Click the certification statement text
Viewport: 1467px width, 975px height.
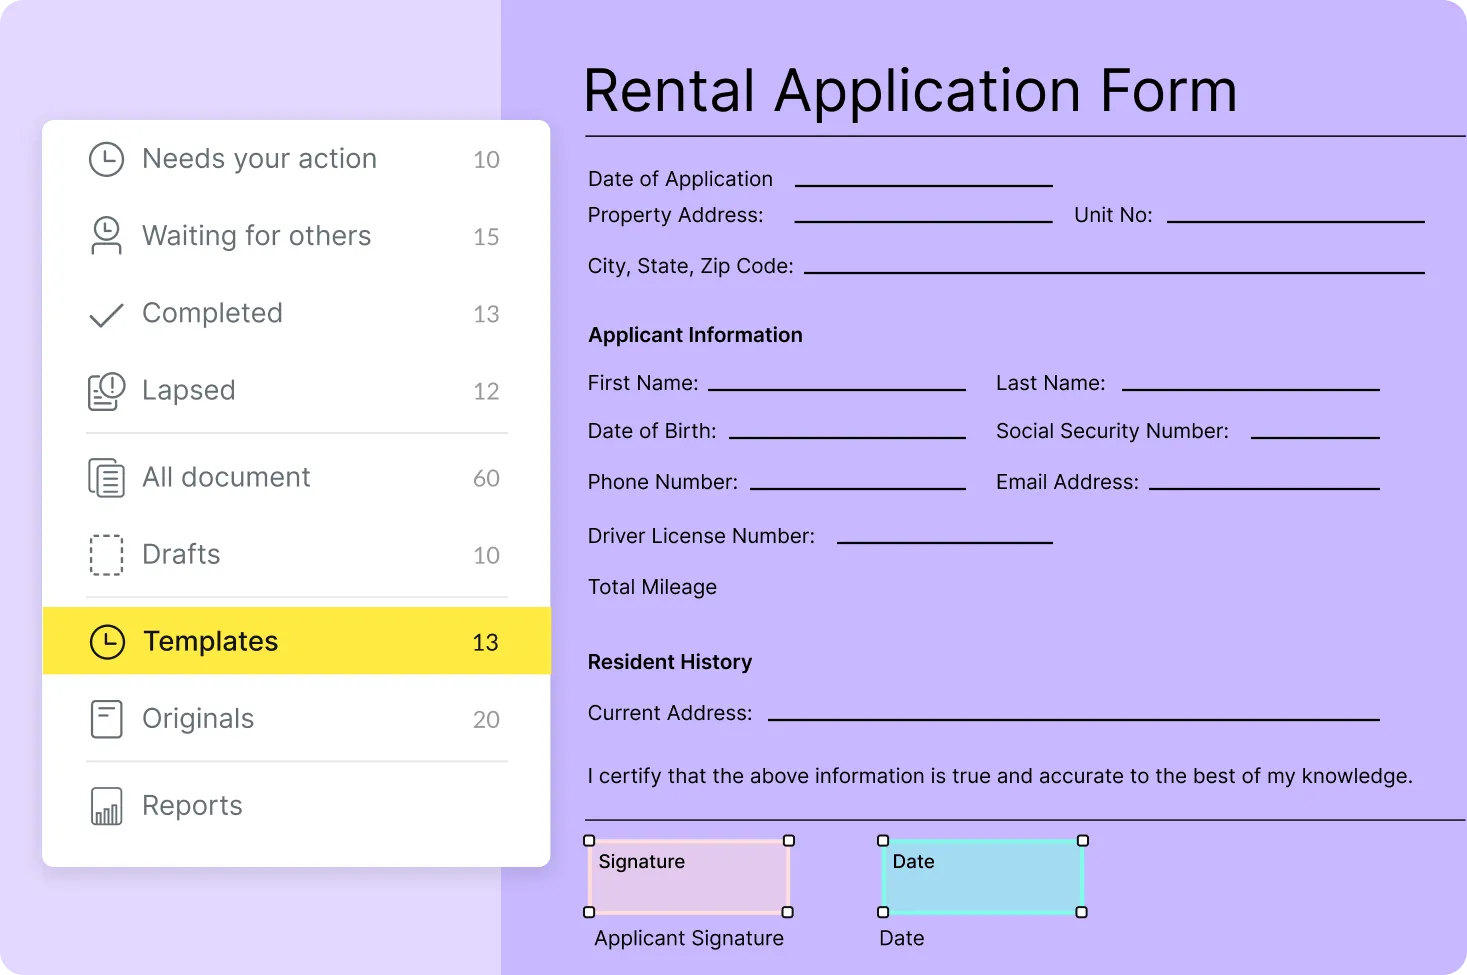coord(1000,776)
